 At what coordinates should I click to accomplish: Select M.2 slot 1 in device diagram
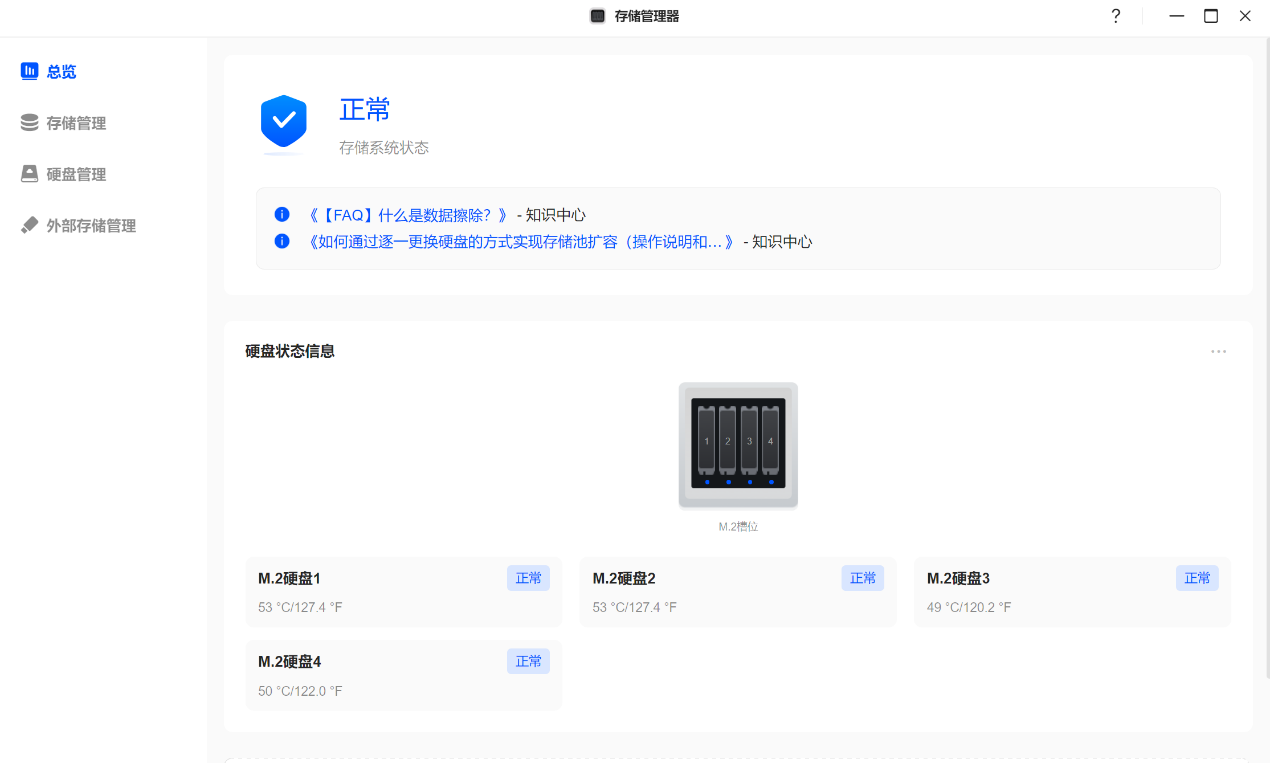(x=707, y=440)
